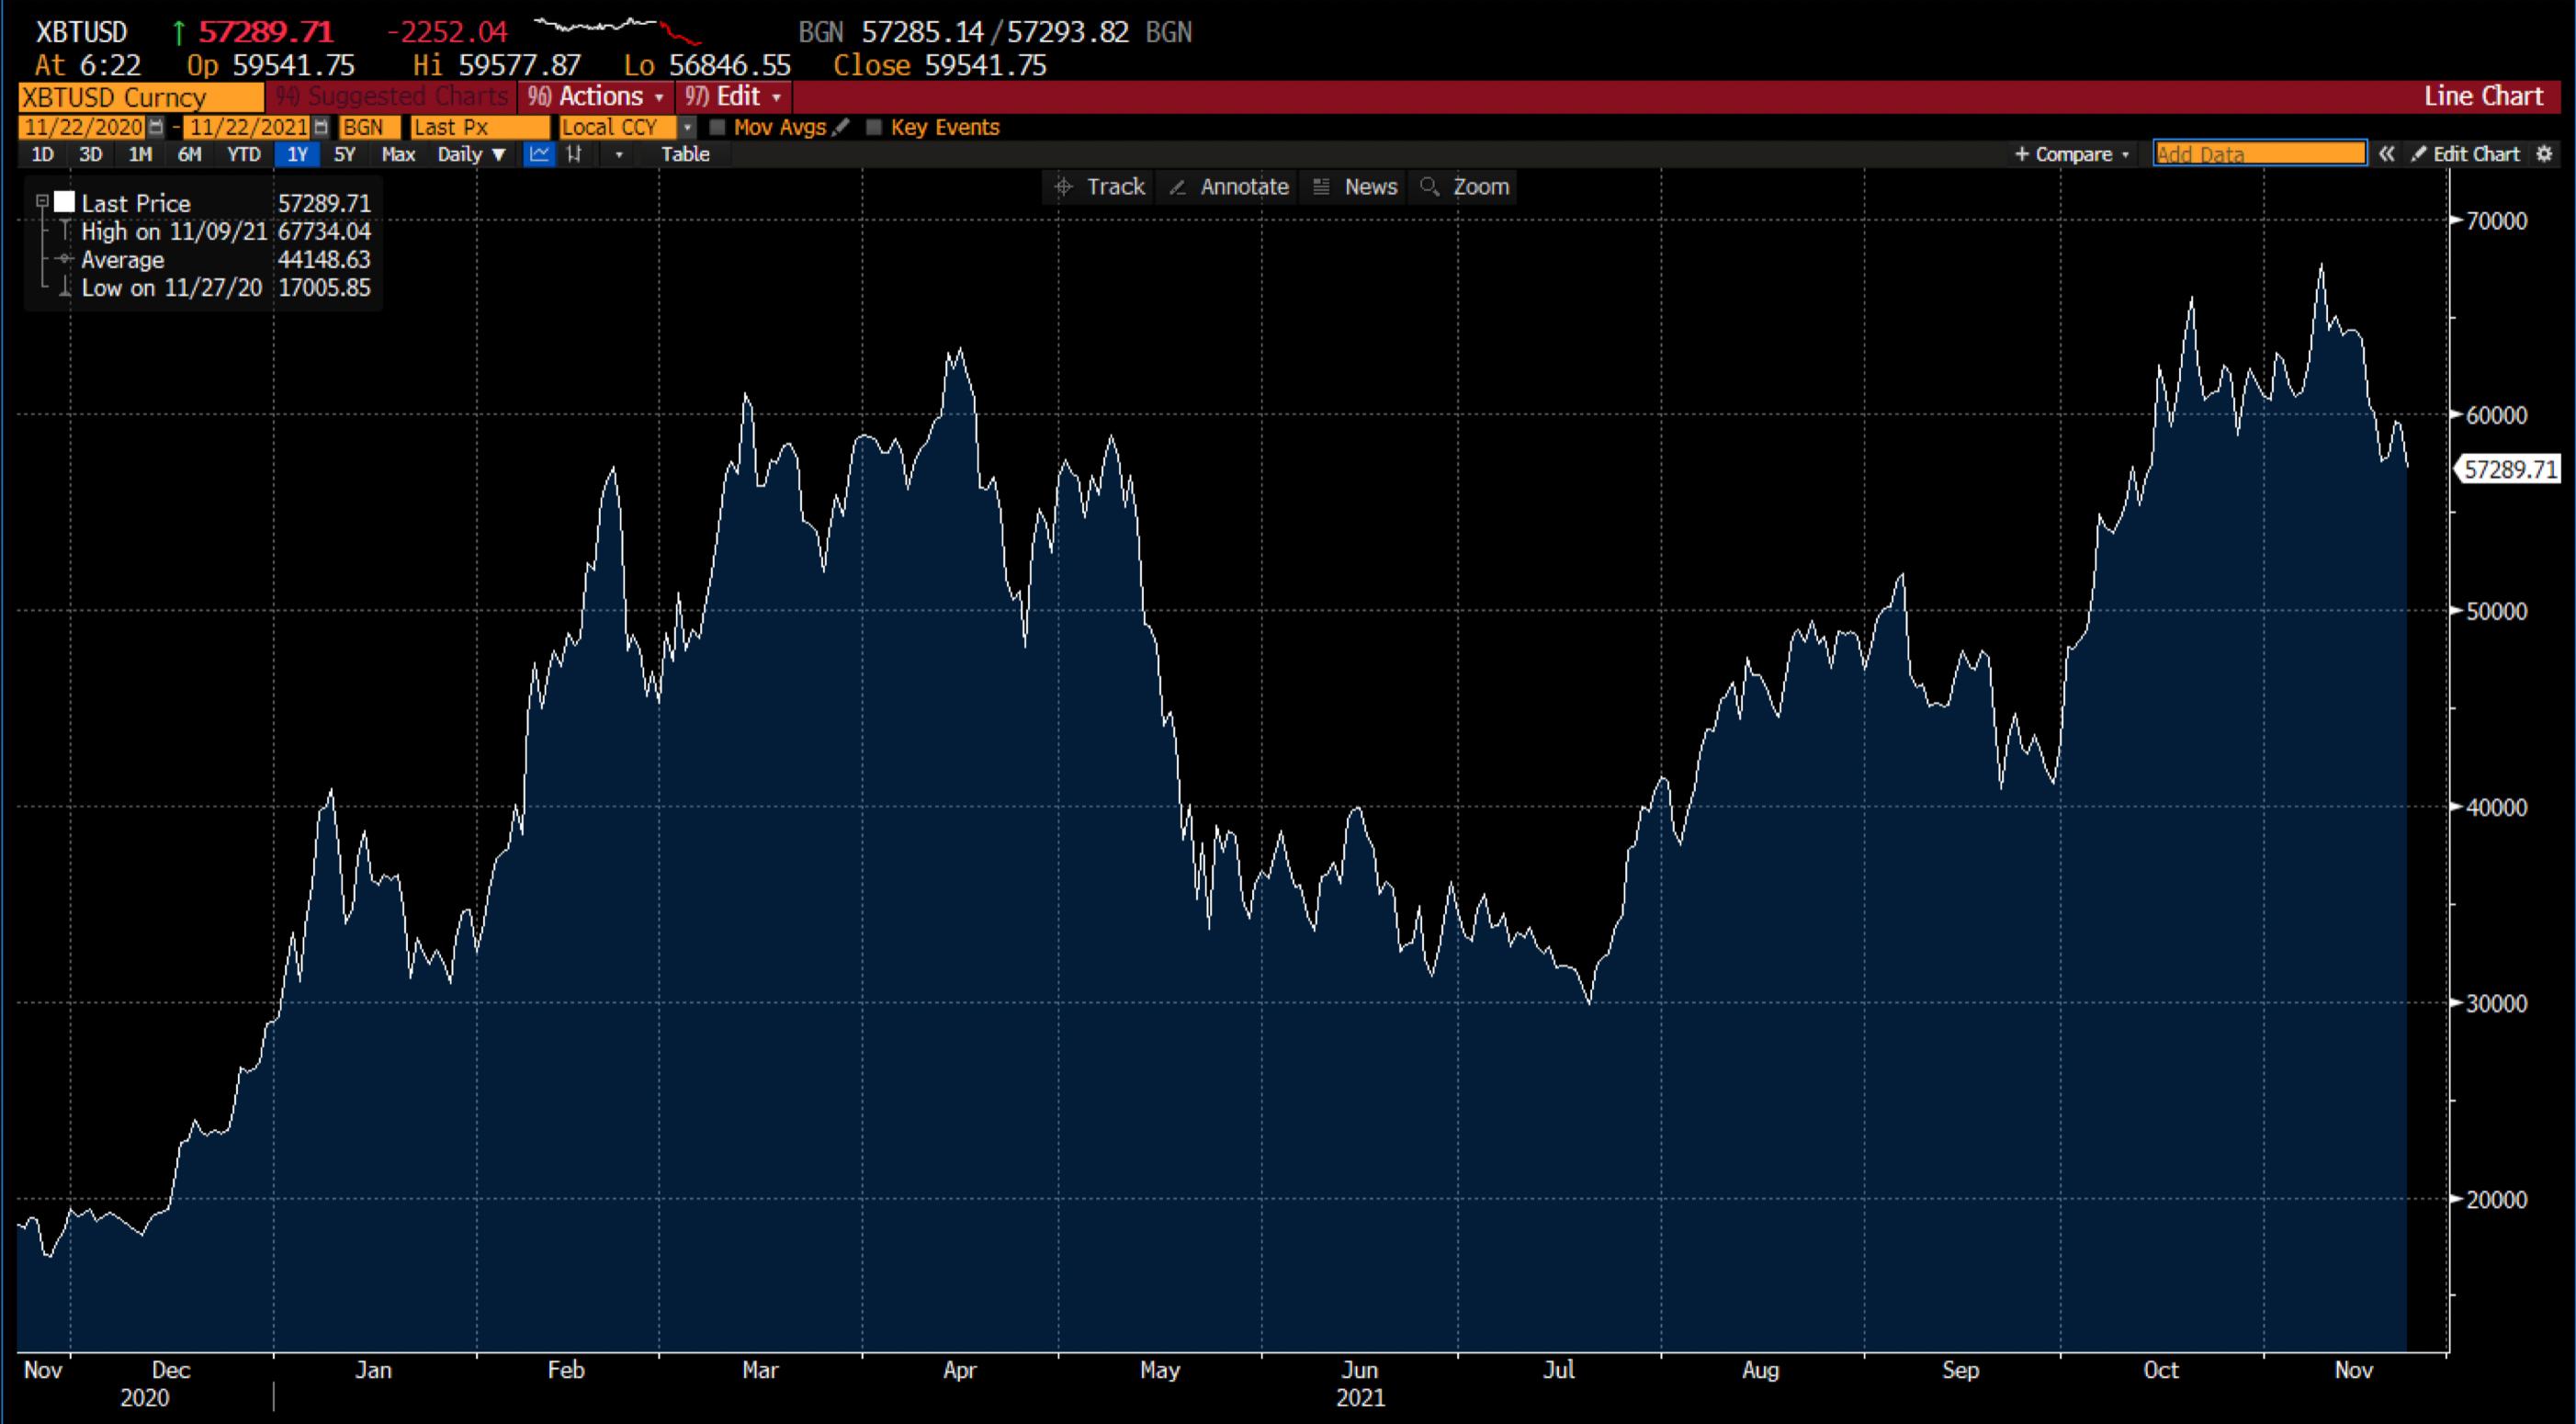Screen dimensions: 2576x1424
Task: Select the line chart type icon
Action: tap(539, 154)
